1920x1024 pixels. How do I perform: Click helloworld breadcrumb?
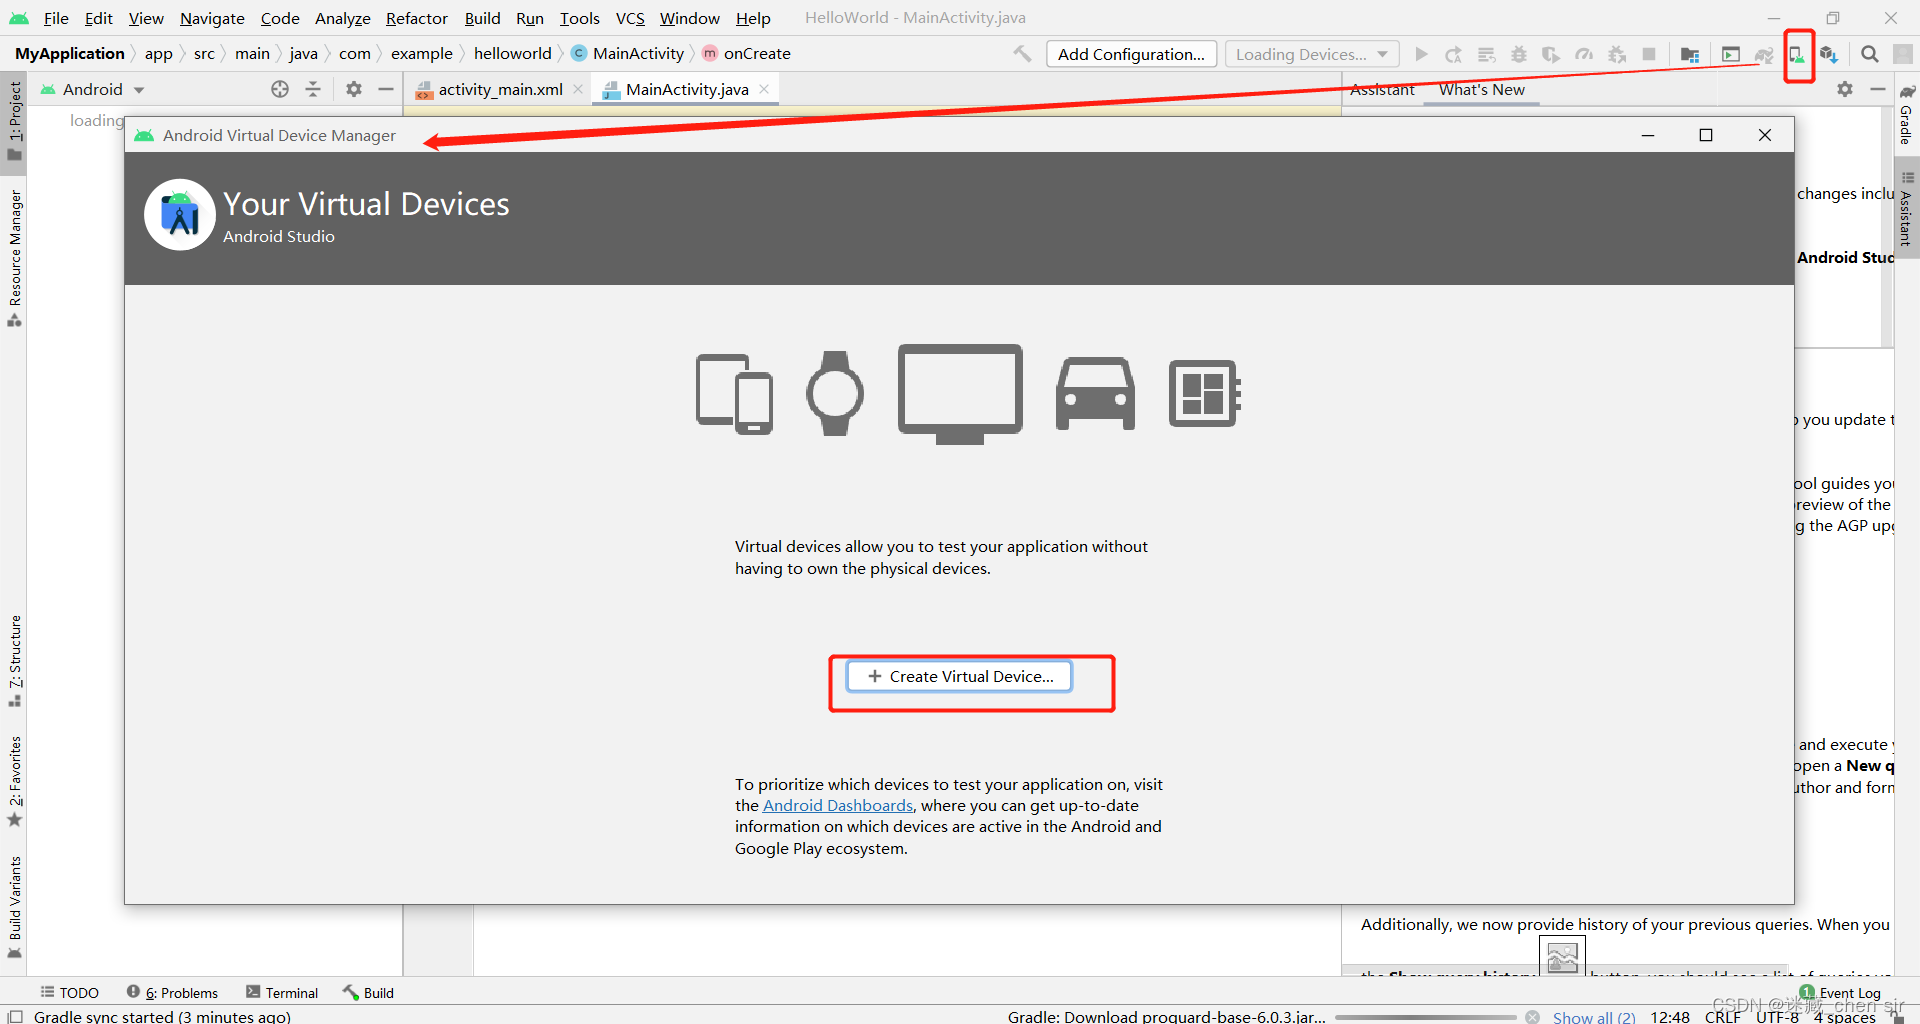click(x=513, y=53)
